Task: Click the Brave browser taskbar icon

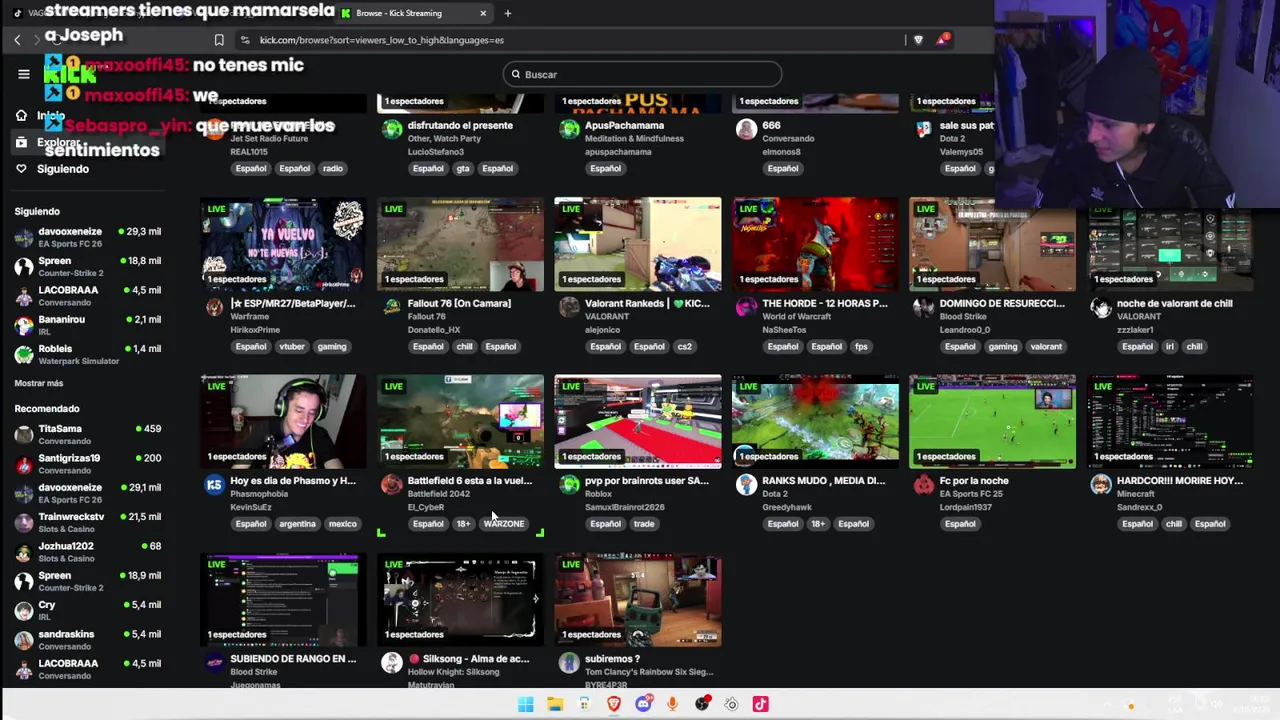Action: 614,704
